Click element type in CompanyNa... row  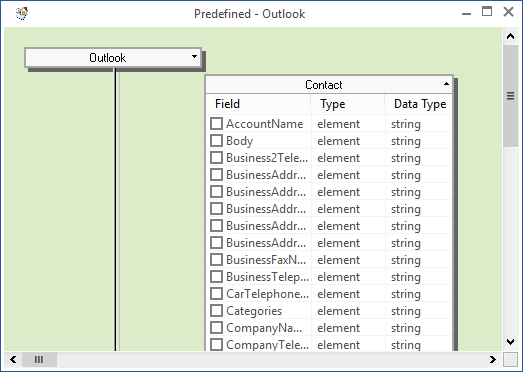point(339,328)
